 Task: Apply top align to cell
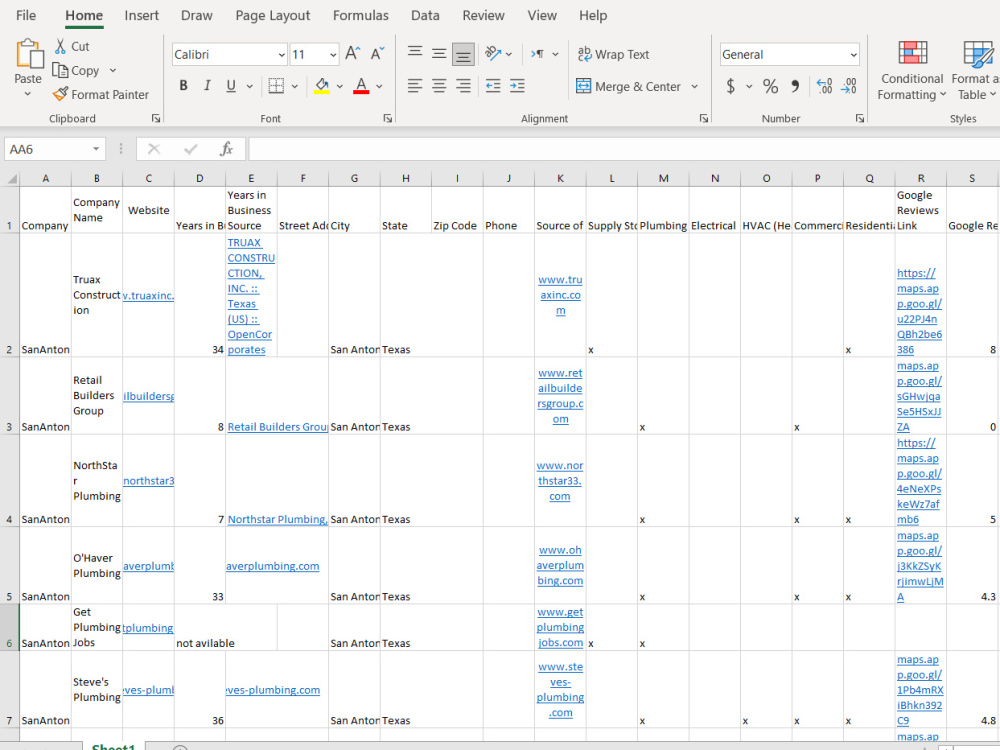415,54
